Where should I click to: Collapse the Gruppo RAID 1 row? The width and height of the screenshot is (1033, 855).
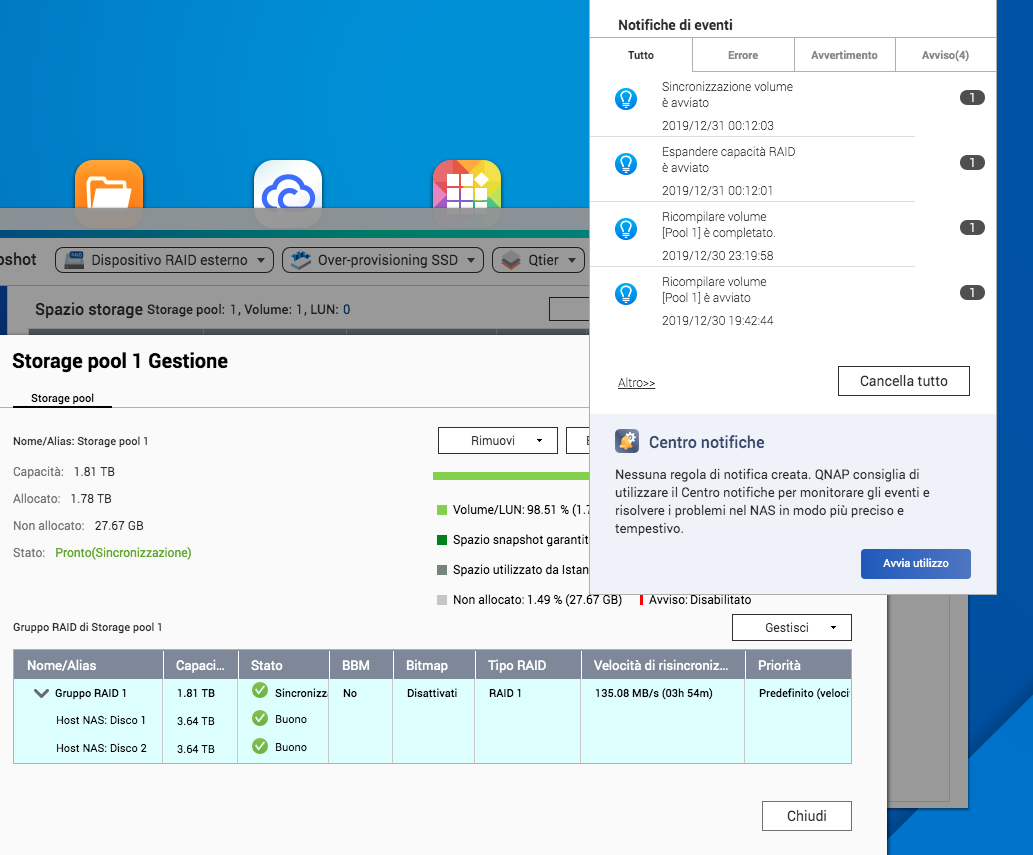coord(41,692)
